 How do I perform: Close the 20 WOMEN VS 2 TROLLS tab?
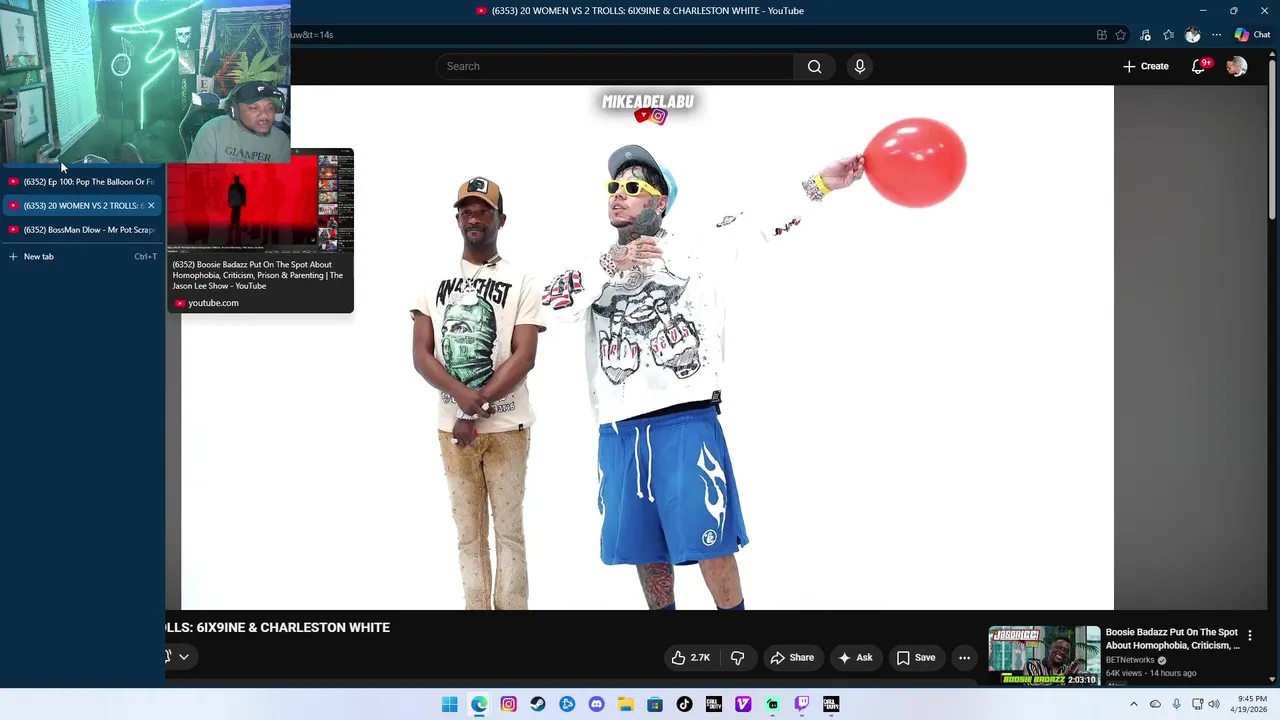coord(151,206)
